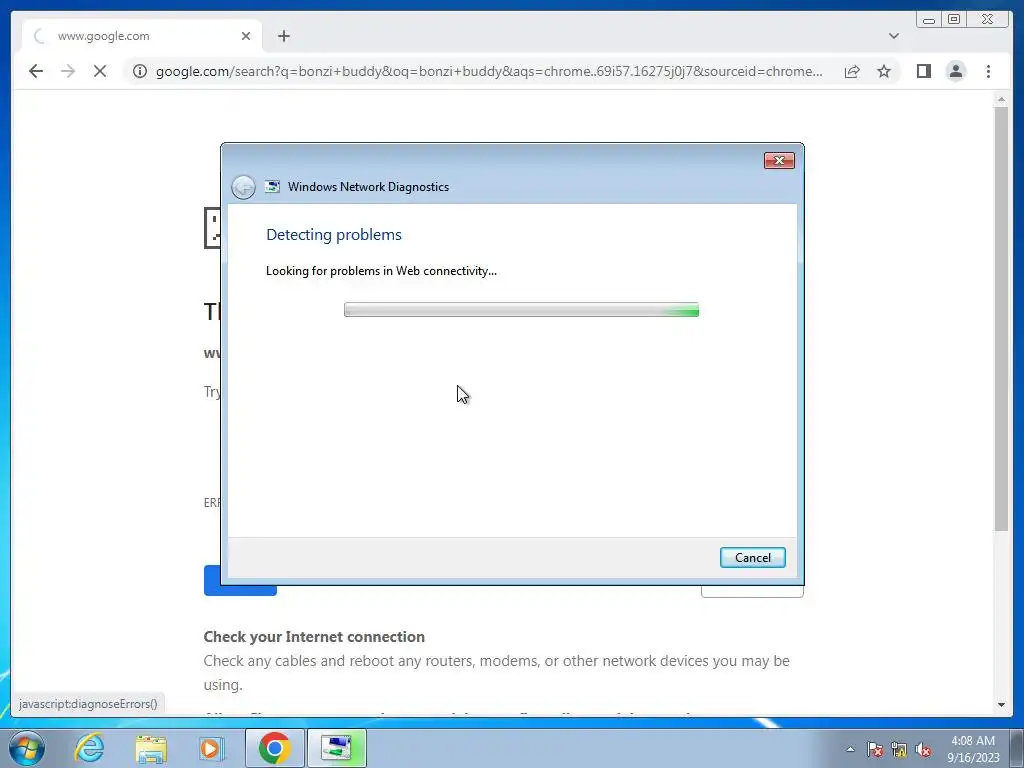Expand the tab search chevron
1024x768 pixels.
893,36
